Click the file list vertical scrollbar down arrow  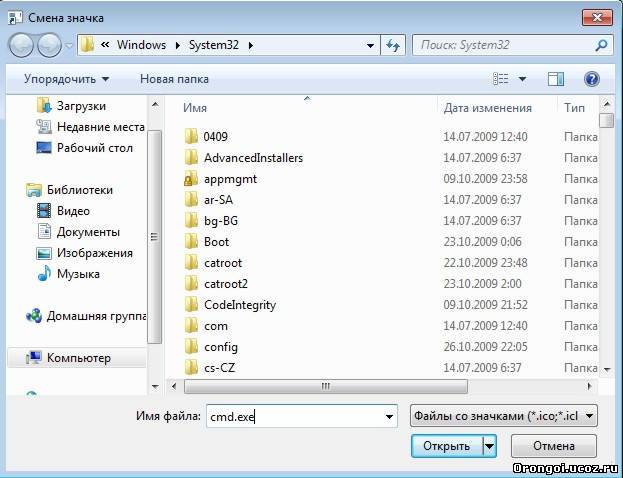coord(607,370)
